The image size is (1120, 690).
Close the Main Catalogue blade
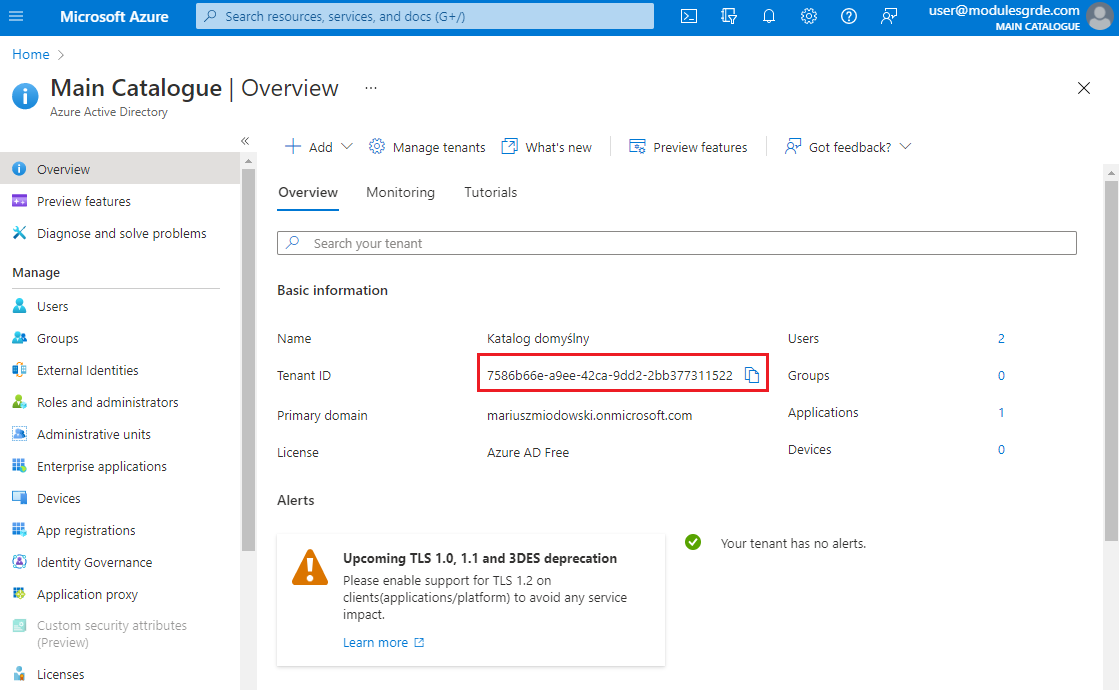[x=1084, y=88]
